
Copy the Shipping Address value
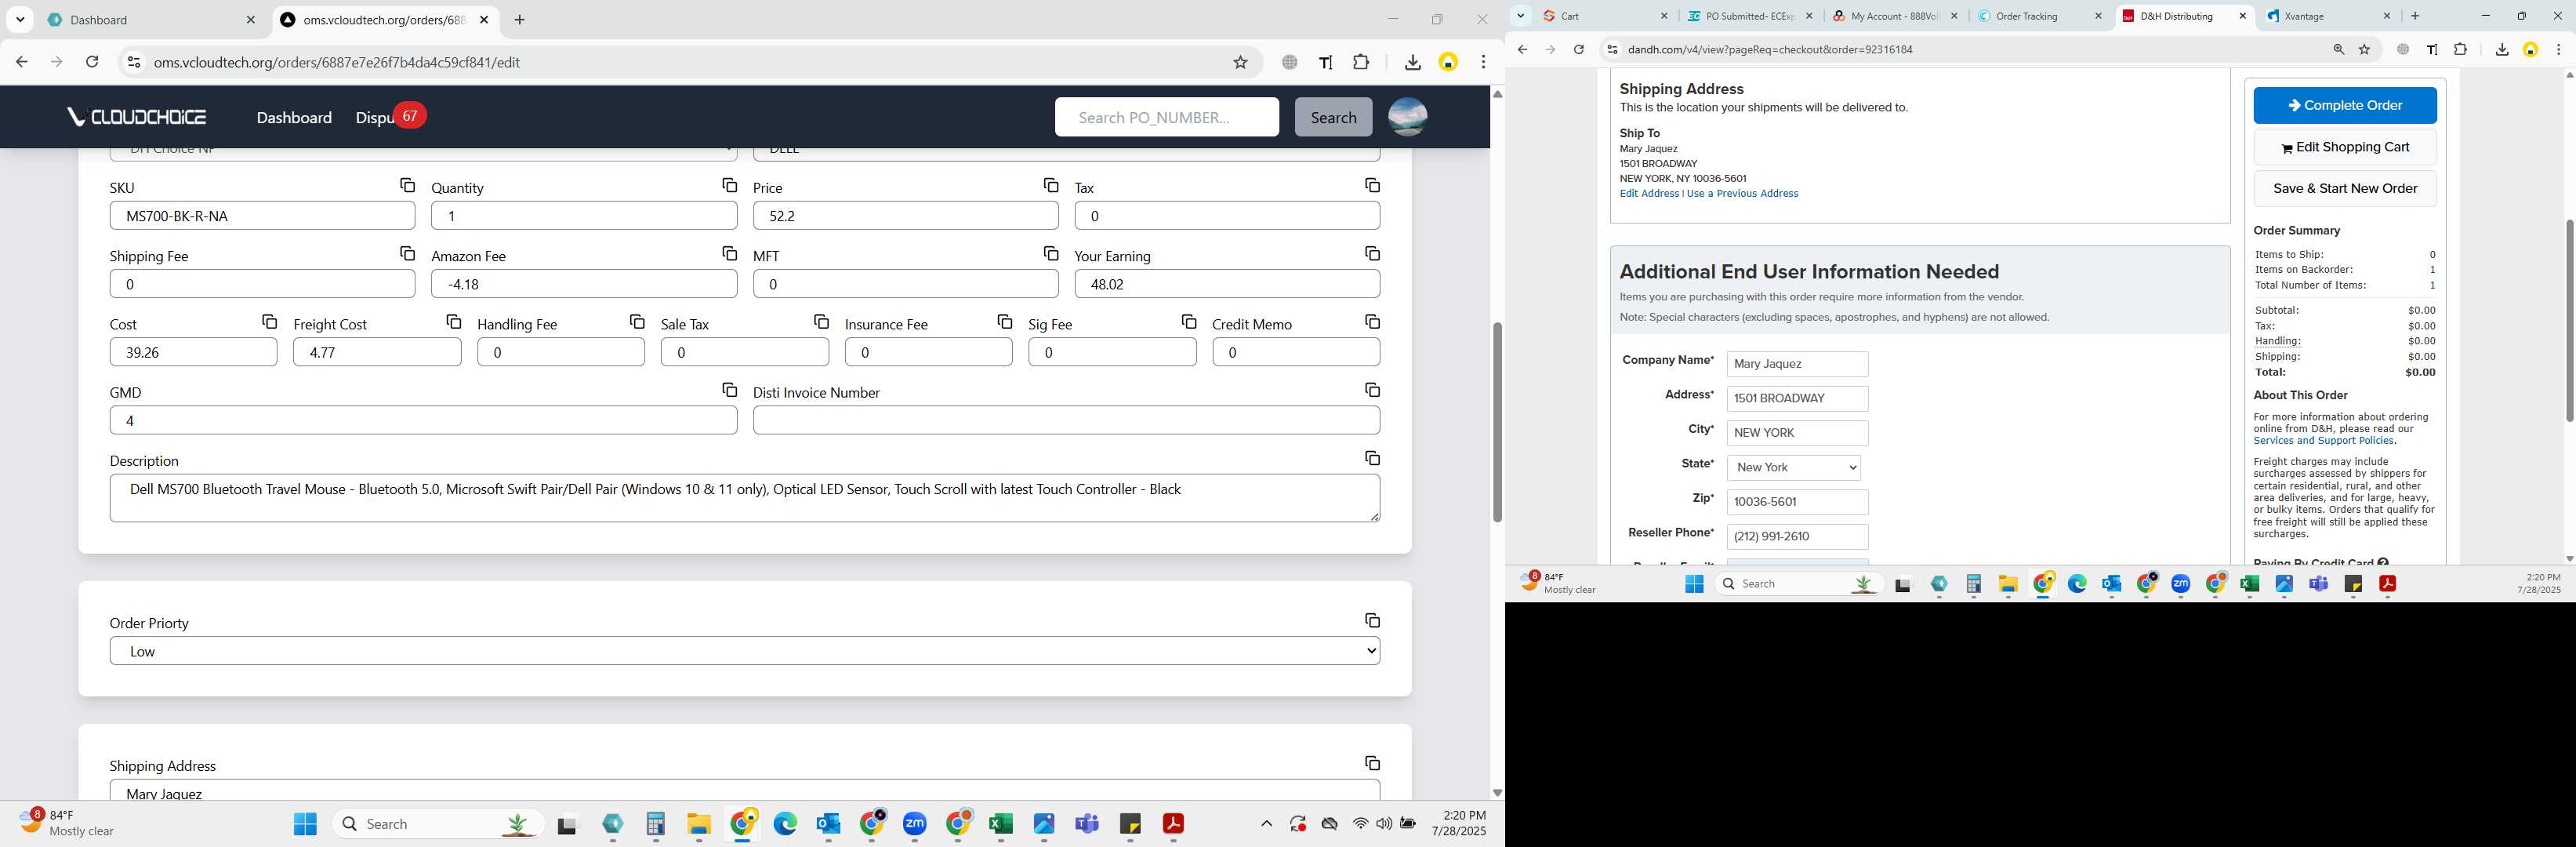point(1372,762)
